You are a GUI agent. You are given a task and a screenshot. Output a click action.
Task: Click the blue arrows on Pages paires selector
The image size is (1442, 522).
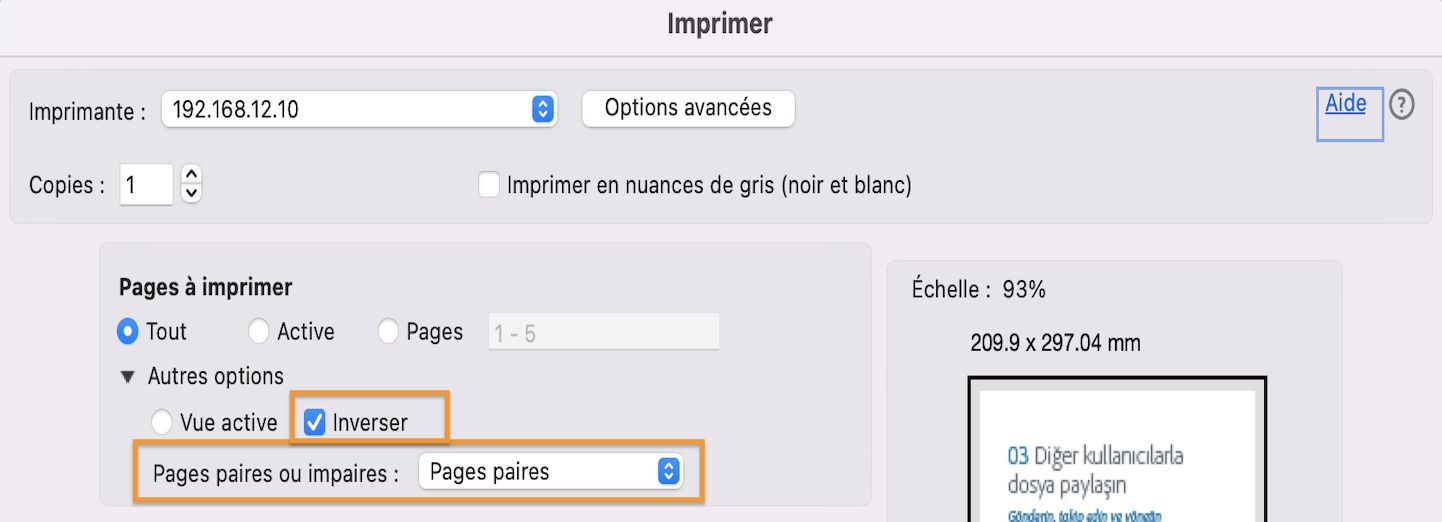pyautogui.click(x=669, y=472)
